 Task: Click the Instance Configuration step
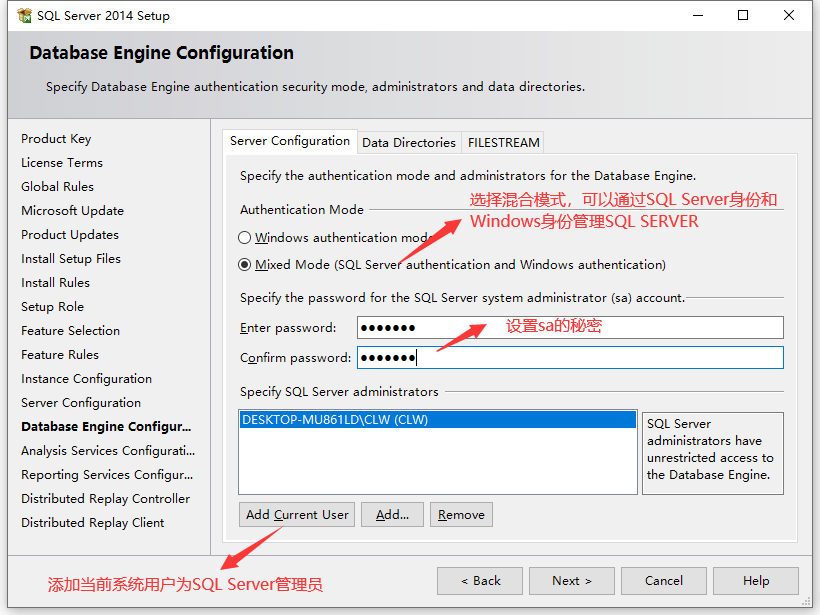pyautogui.click(x=87, y=379)
